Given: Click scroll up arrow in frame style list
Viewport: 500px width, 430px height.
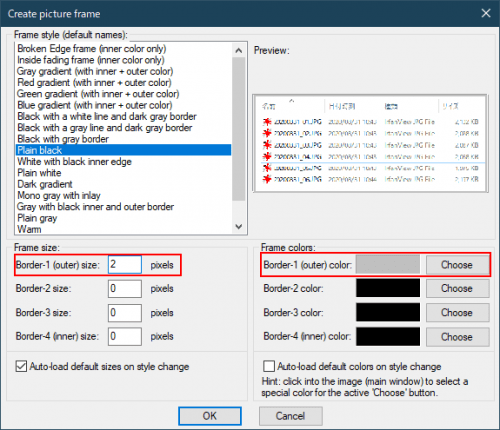Looking at the screenshot, I should point(239,50).
